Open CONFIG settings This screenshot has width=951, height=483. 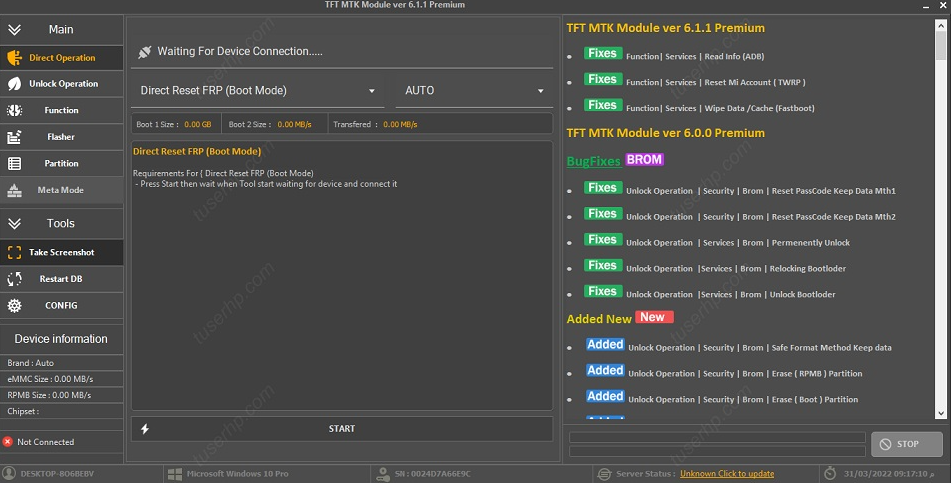[x=61, y=305]
